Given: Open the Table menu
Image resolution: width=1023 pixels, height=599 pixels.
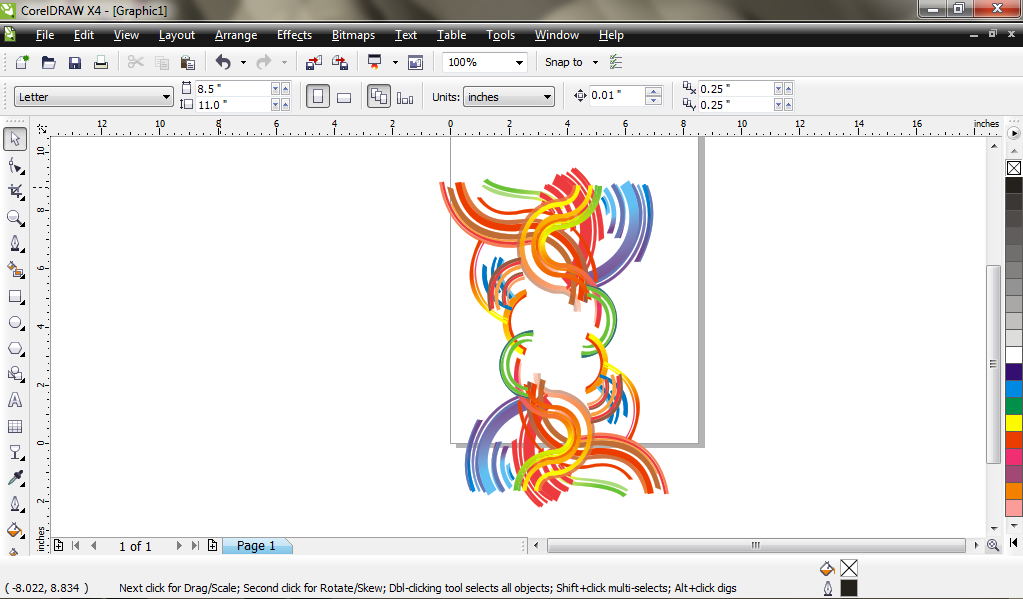Looking at the screenshot, I should pyautogui.click(x=451, y=35).
